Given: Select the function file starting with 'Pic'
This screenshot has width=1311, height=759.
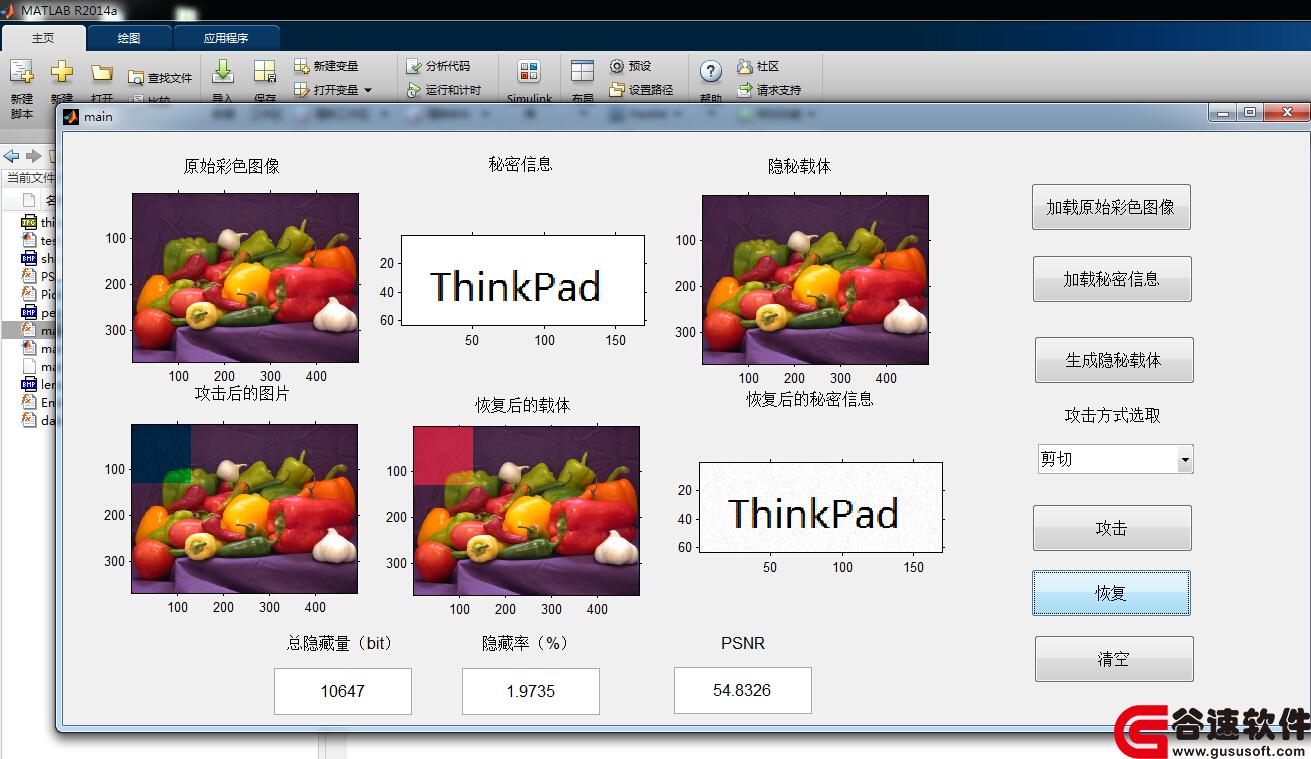Looking at the screenshot, I should point(38,294).
